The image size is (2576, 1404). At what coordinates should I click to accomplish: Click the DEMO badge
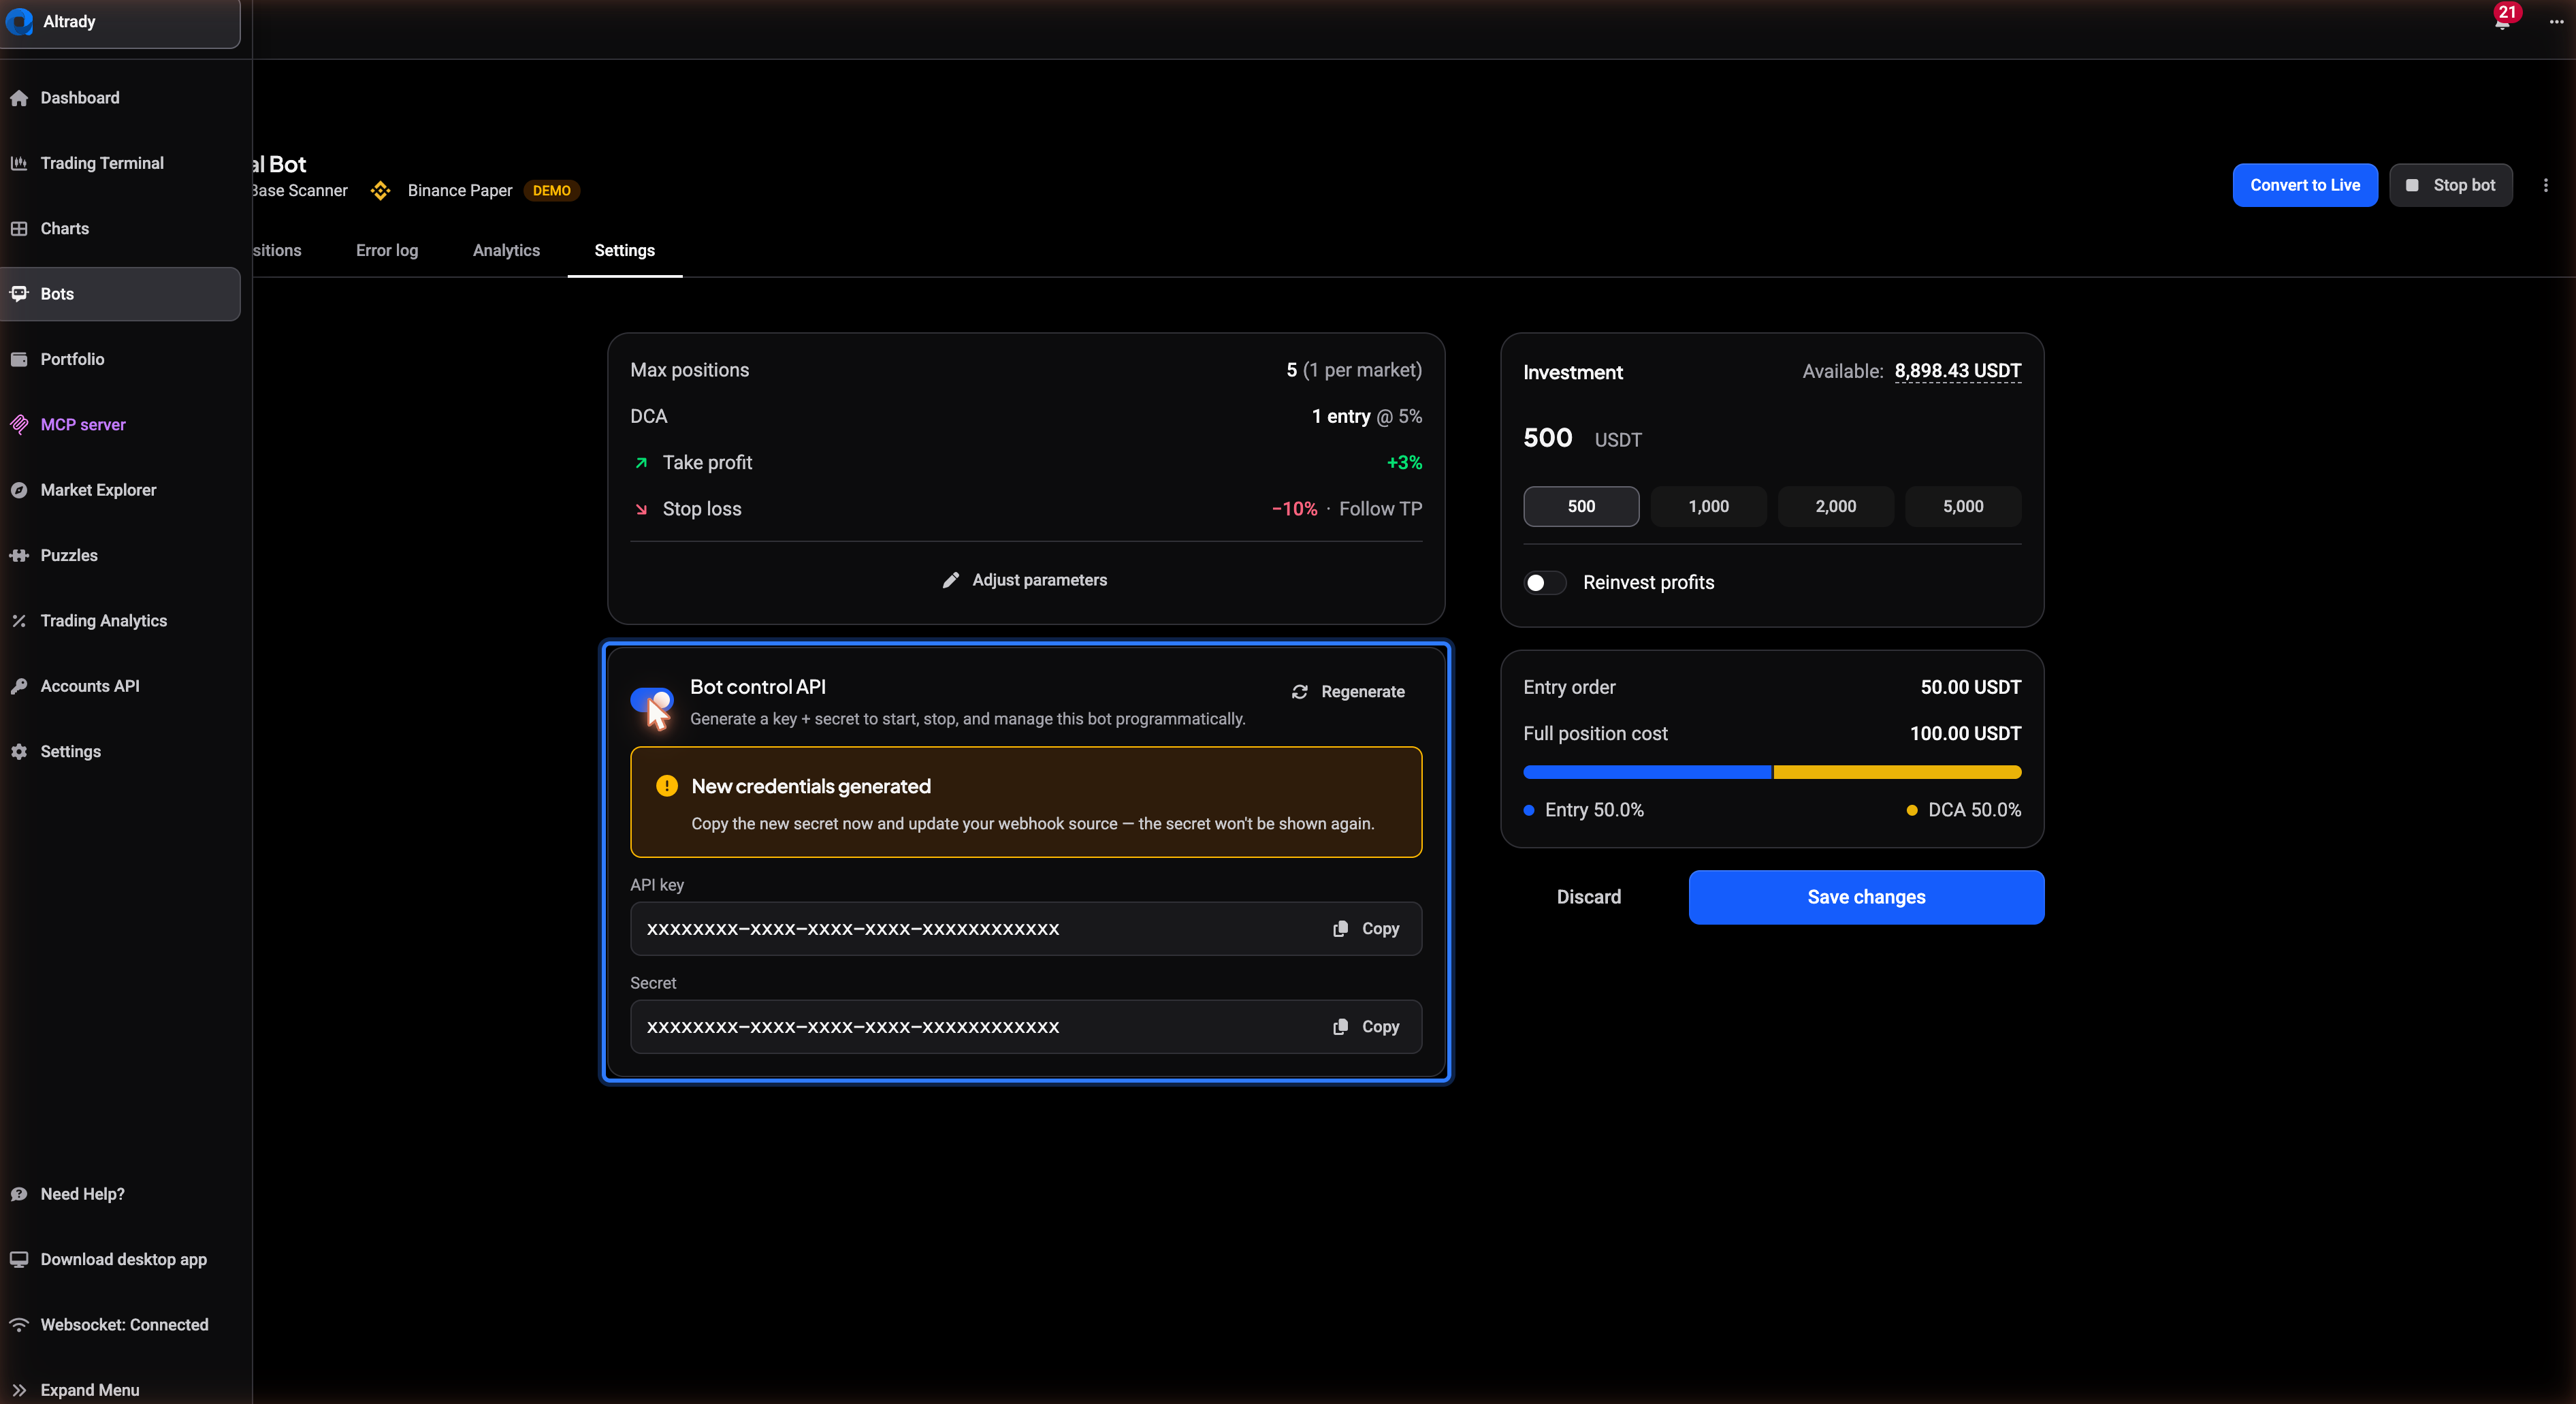coord(552,190)
